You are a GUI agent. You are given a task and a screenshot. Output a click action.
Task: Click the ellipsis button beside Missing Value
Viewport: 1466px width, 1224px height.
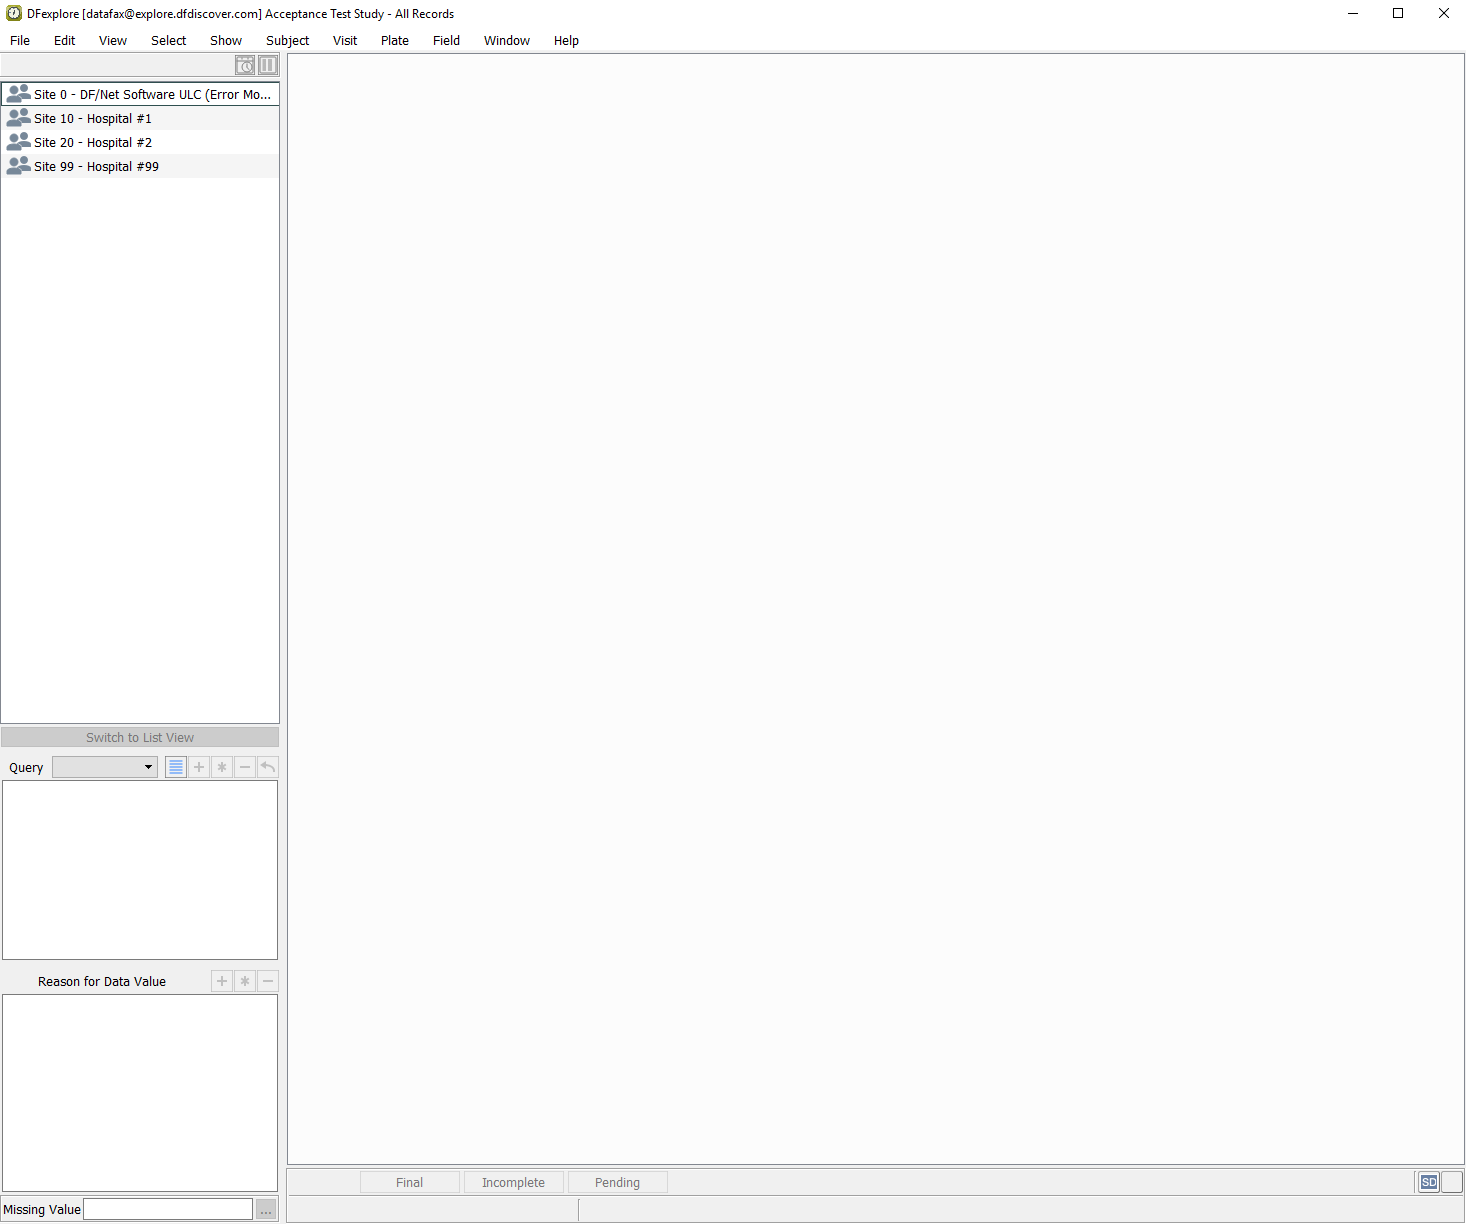click(x=266, y=1210)
